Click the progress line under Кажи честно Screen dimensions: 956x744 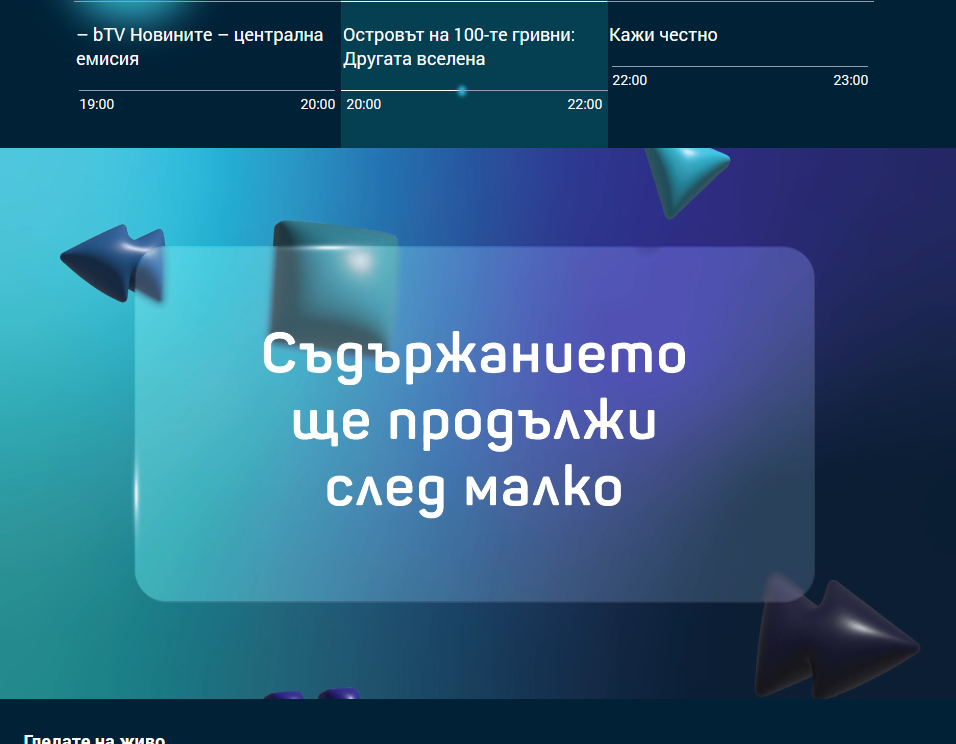coord(740,67)
